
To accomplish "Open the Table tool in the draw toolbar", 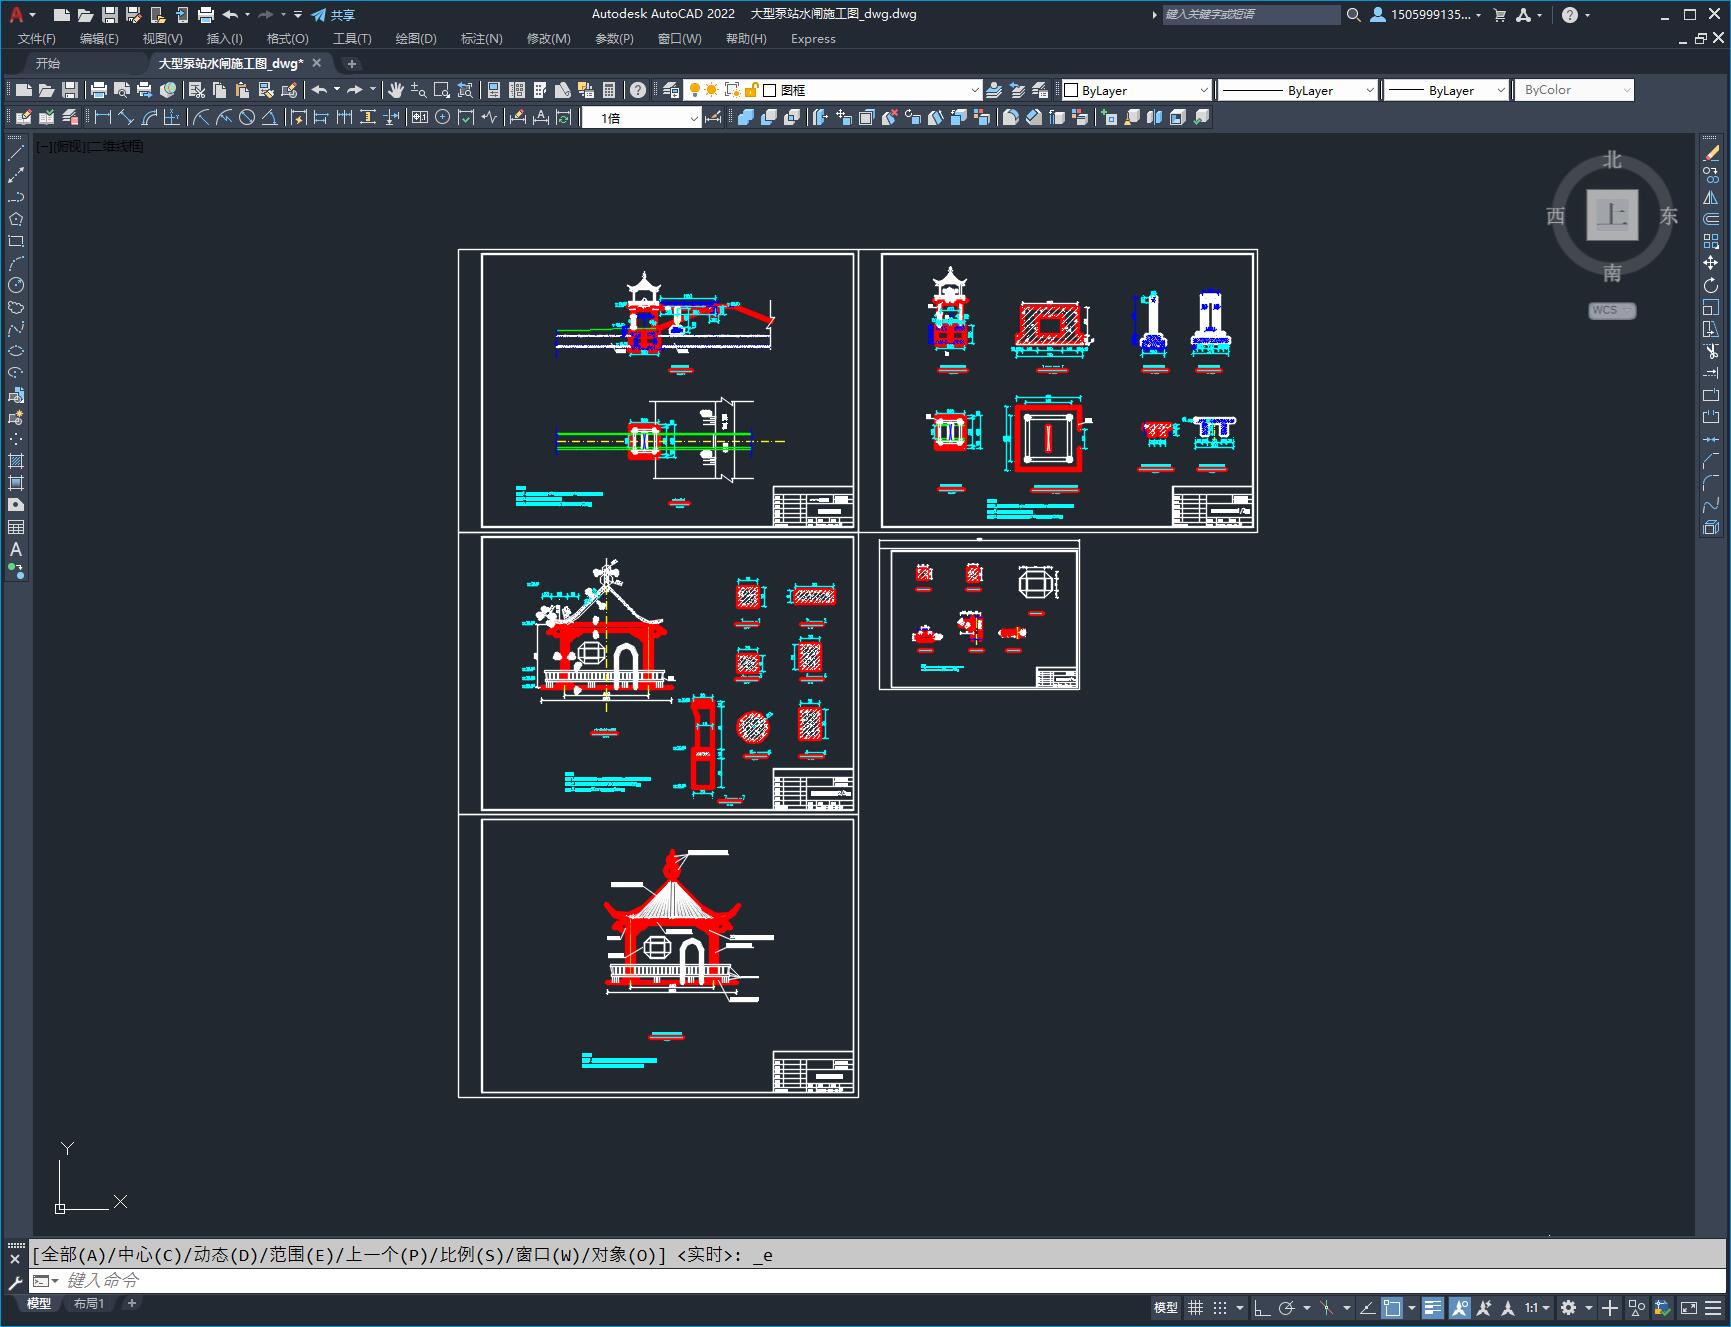I will pos(16,527).
